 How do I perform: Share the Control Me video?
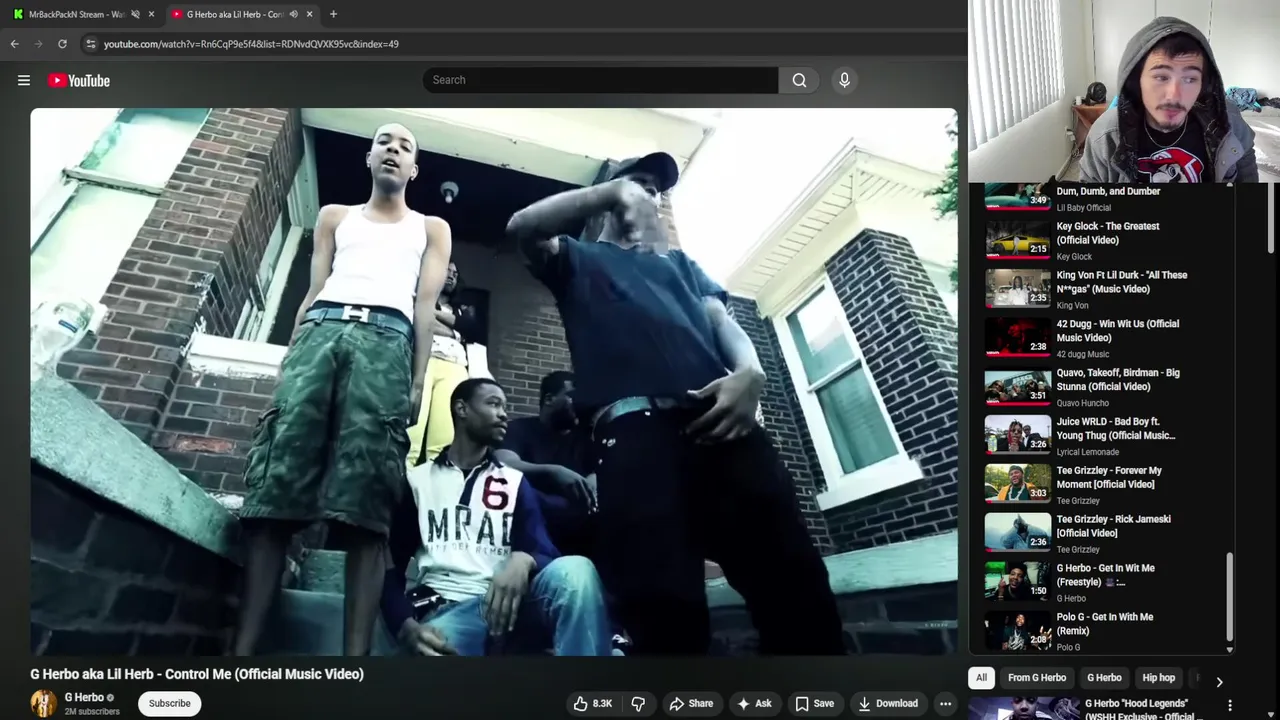point(691,703)
